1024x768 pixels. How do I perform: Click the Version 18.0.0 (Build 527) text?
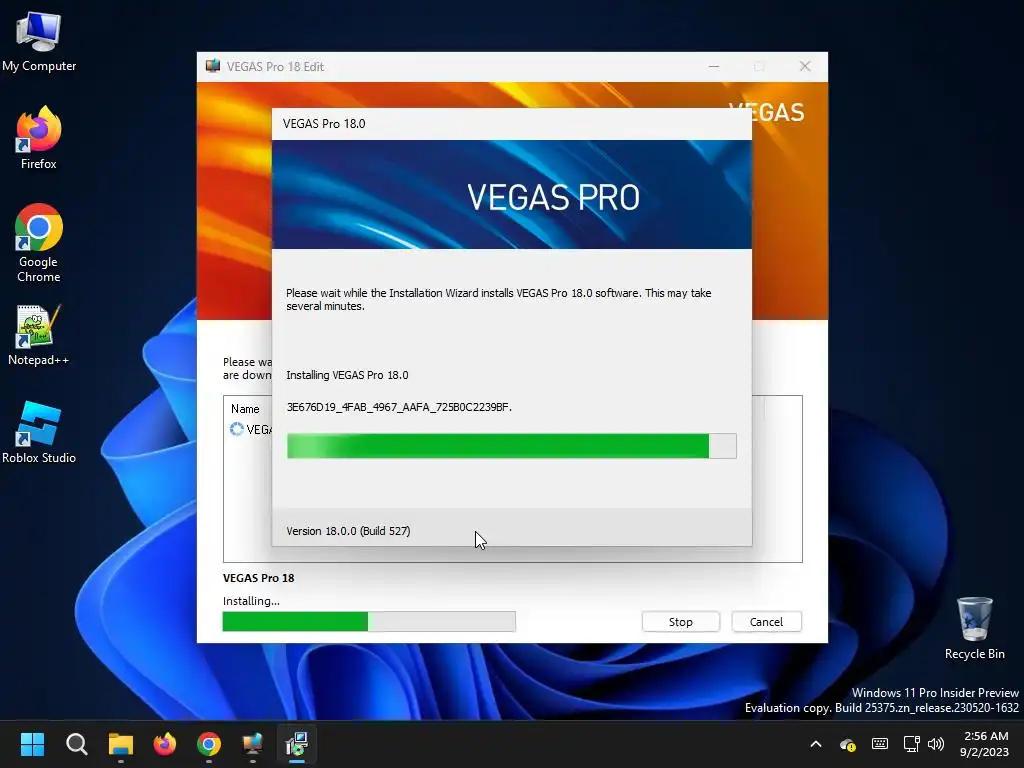coord(348,531)
